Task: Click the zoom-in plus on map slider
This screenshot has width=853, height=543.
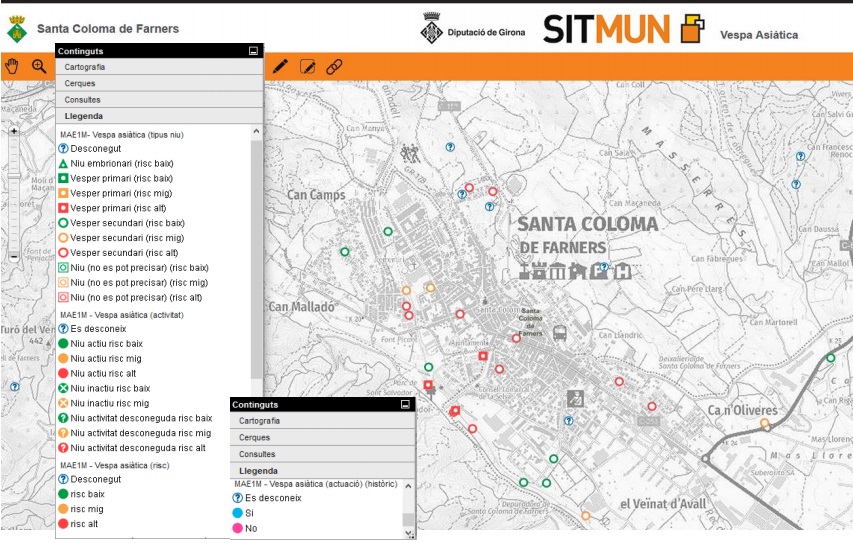Action: [x=14, y=131]
